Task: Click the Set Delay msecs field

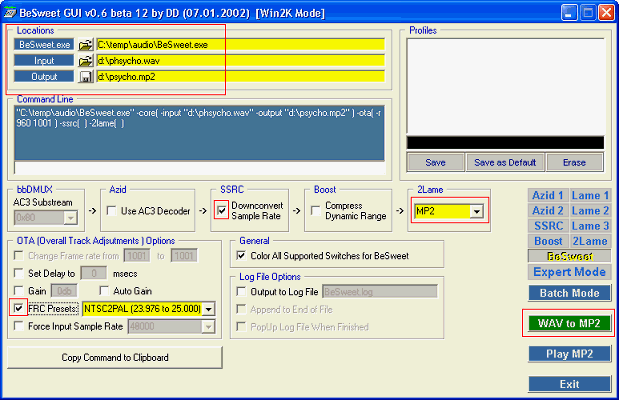Action: click(94, 273)
